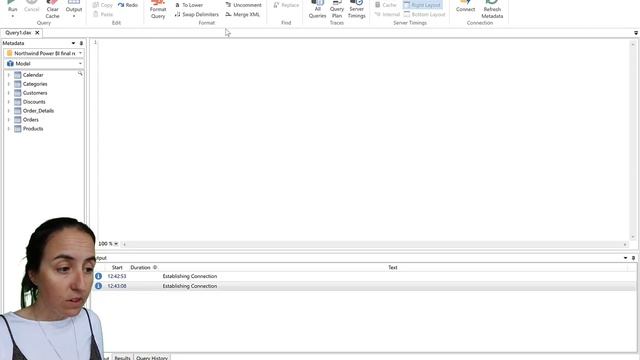Click the Clear Cache ribbon button
Viewport: 640px width, 360px height.
pos(52,9)
